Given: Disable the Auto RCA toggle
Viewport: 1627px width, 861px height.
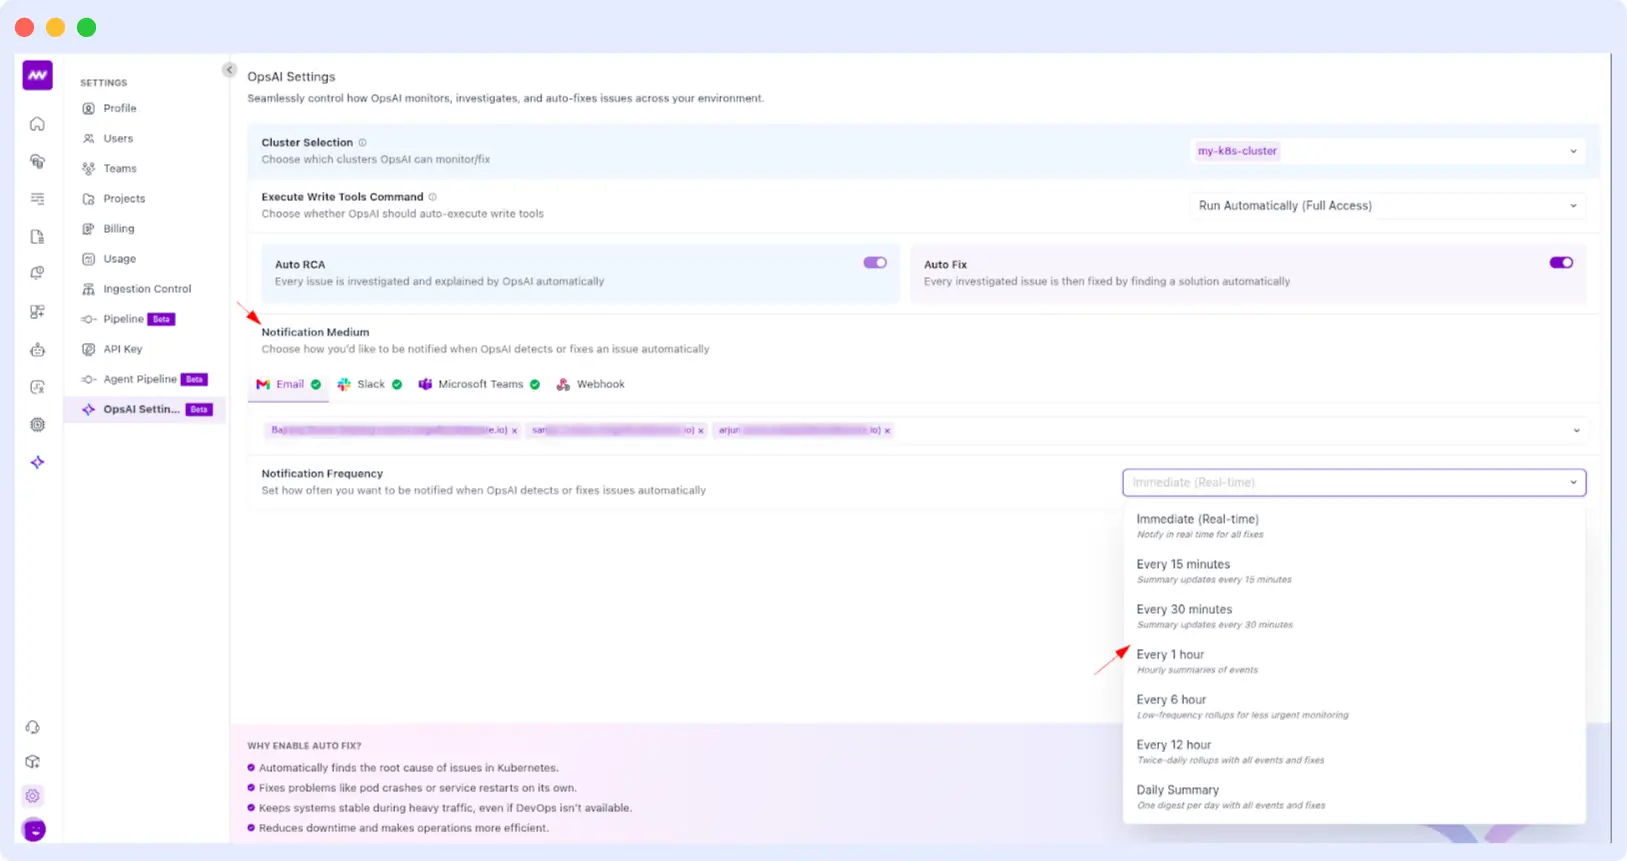Looking at the screenshot, I should click(x=875, y=263).
